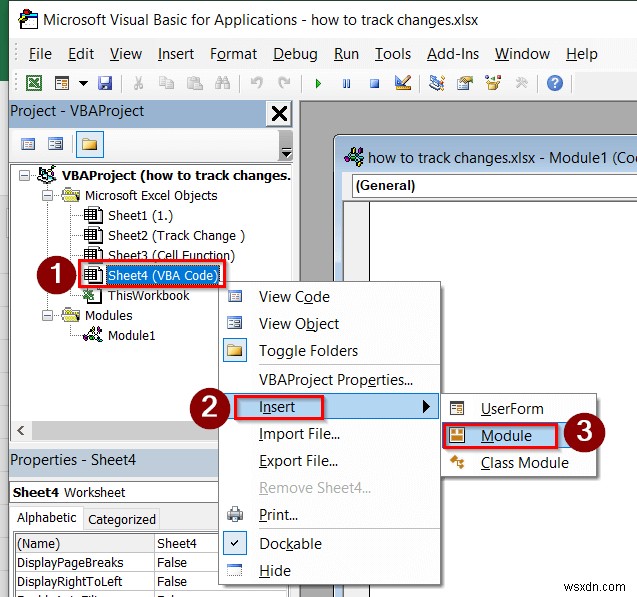Viewport: 637px width, 597px height.
Task: Select Sheet1 (1.) in project tree
Action: [140, 216]
